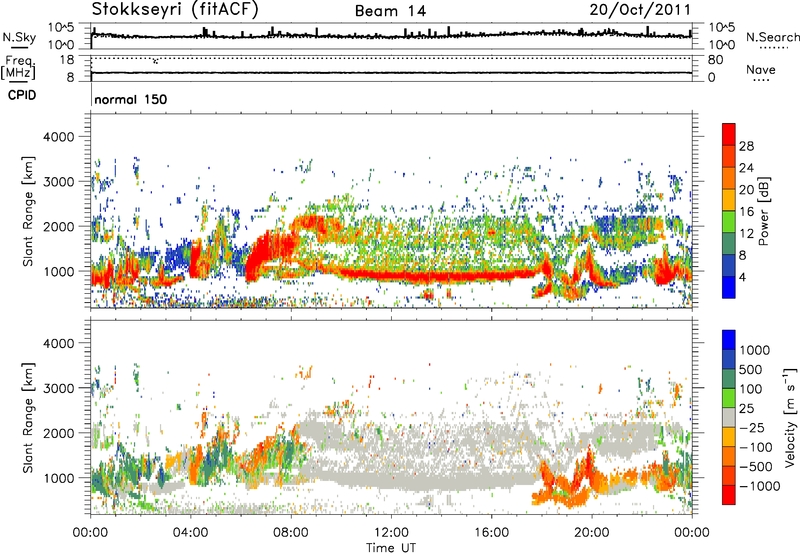This screenshot has height=554, width=800.
Task: Click the '-1000' value on Velocity colorbar
Action: tap(760, 486)
